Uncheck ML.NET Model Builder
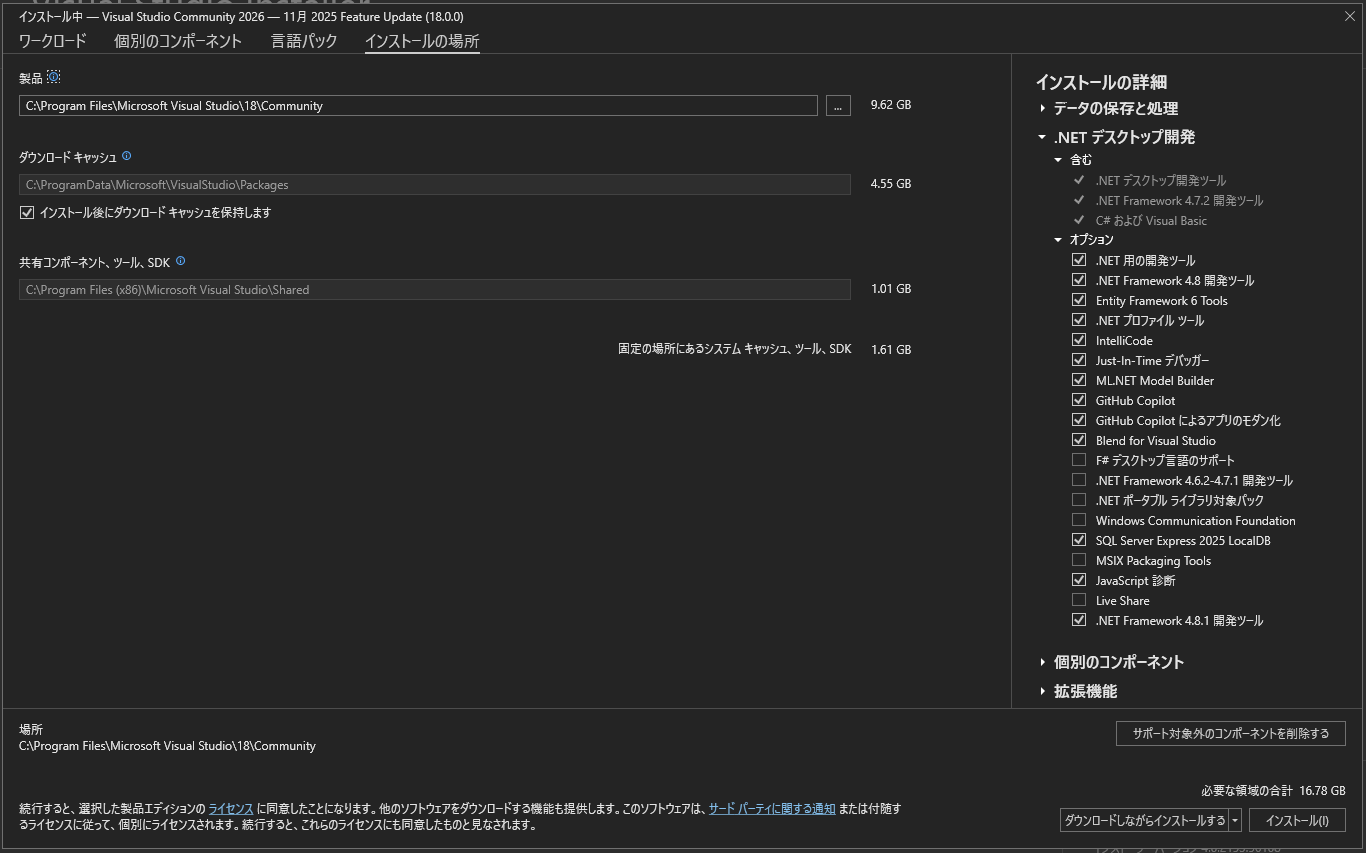 pos(1079,380)
